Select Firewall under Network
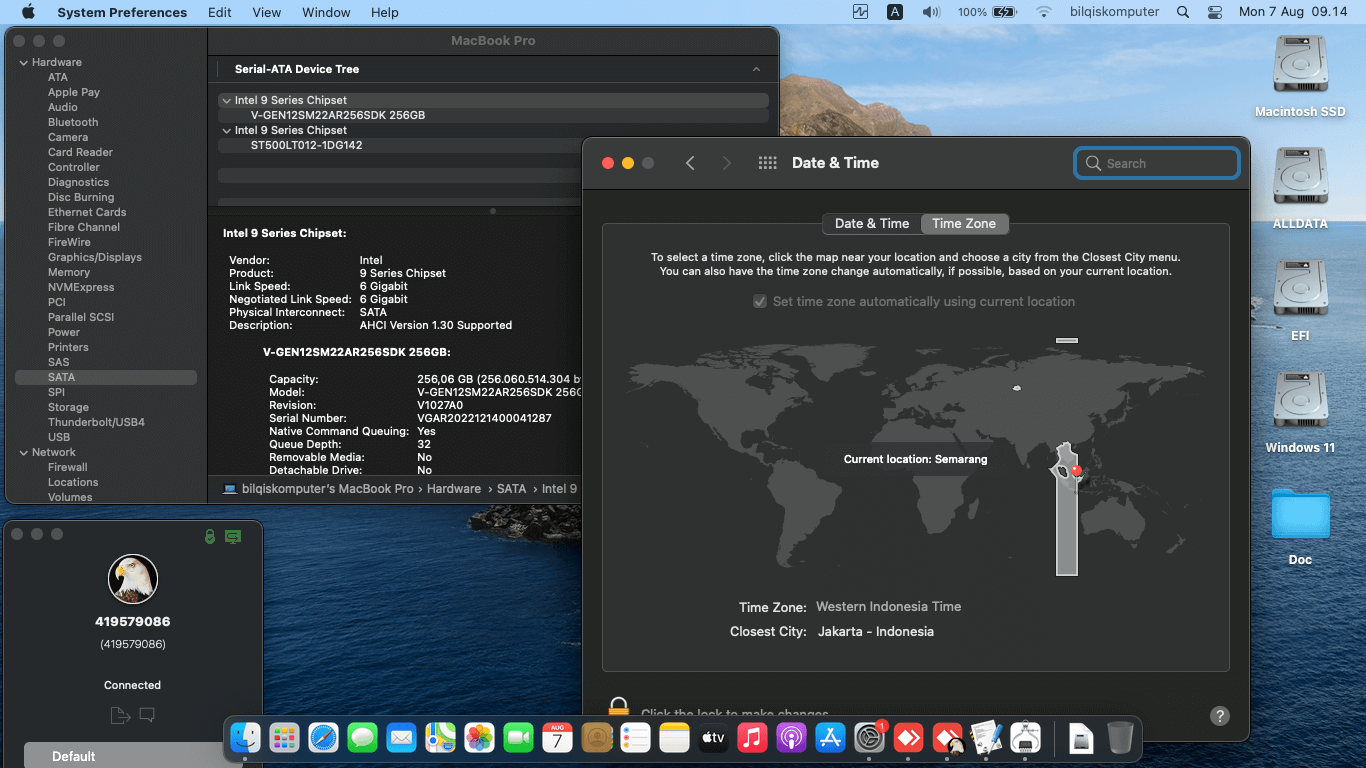Screen dimensions: 1366x768 (x=68, y=467)
